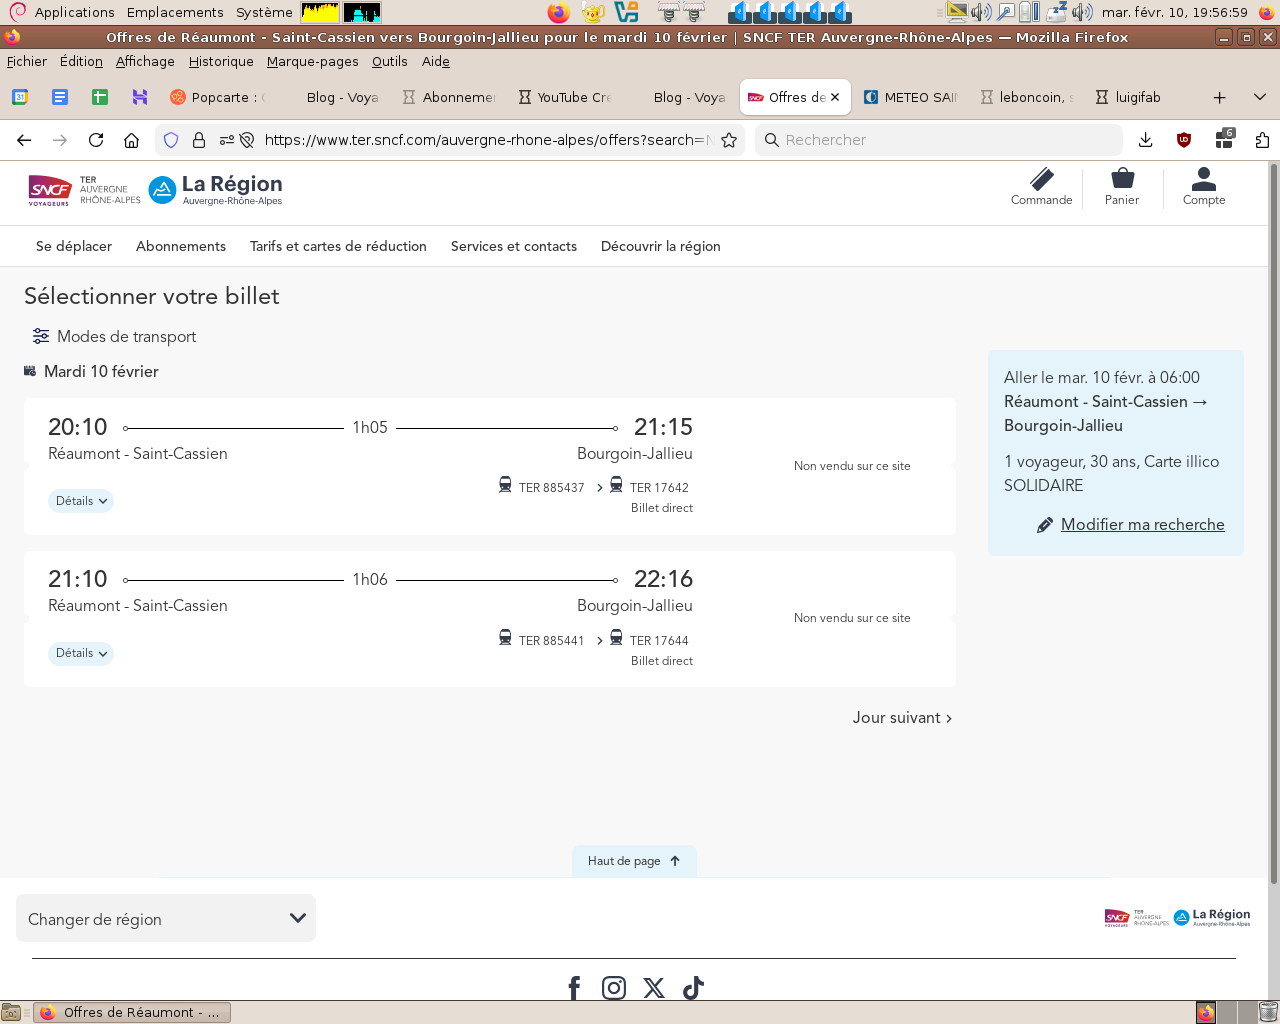Expand Détails for the 20:10 train
Screen dimensions: 1280x1024
81,501
